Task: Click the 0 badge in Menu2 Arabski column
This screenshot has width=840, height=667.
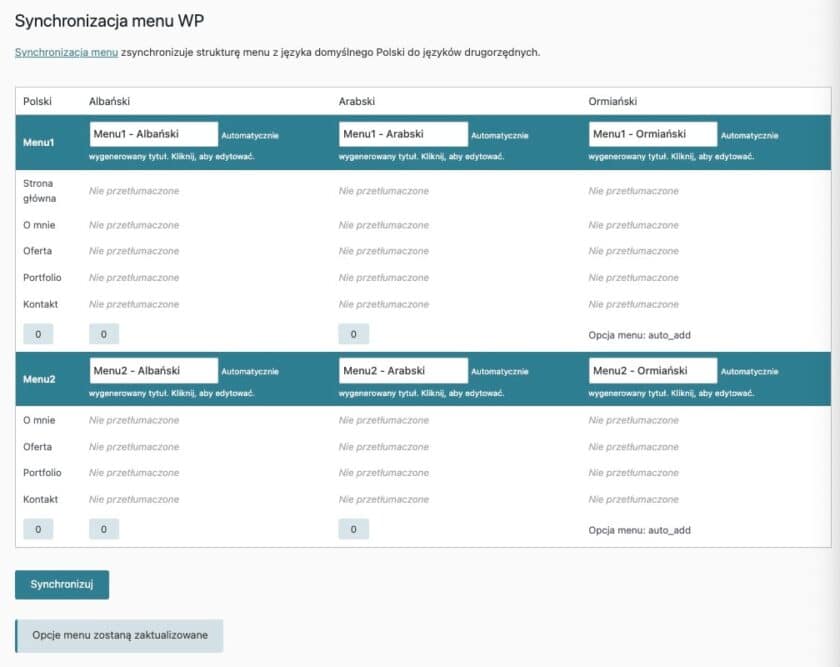Action: point(354,529)
